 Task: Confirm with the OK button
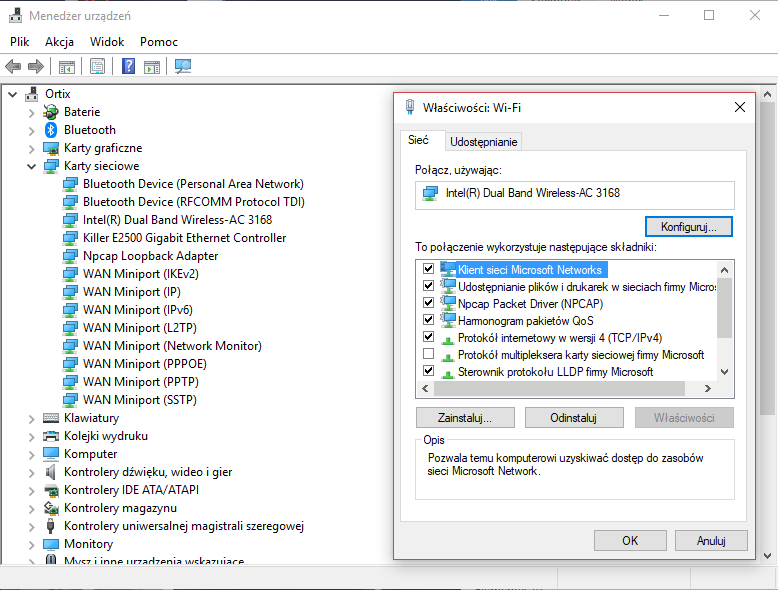[x=630, y=540]
